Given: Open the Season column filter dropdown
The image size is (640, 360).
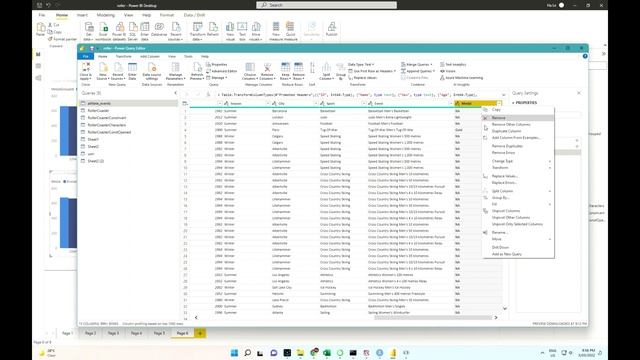Looking at the screenshot, I should pyautogui.click(x=267, y=104).
